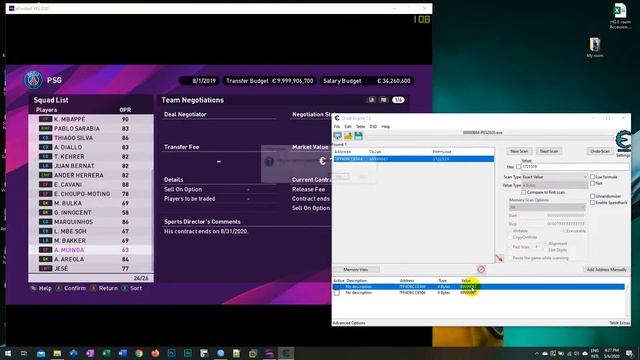Image resolution: width=640 pixels, height=360 pixels.
Task: Click the LB tab in Team Negotiations
Action: (x=371, y=100)
